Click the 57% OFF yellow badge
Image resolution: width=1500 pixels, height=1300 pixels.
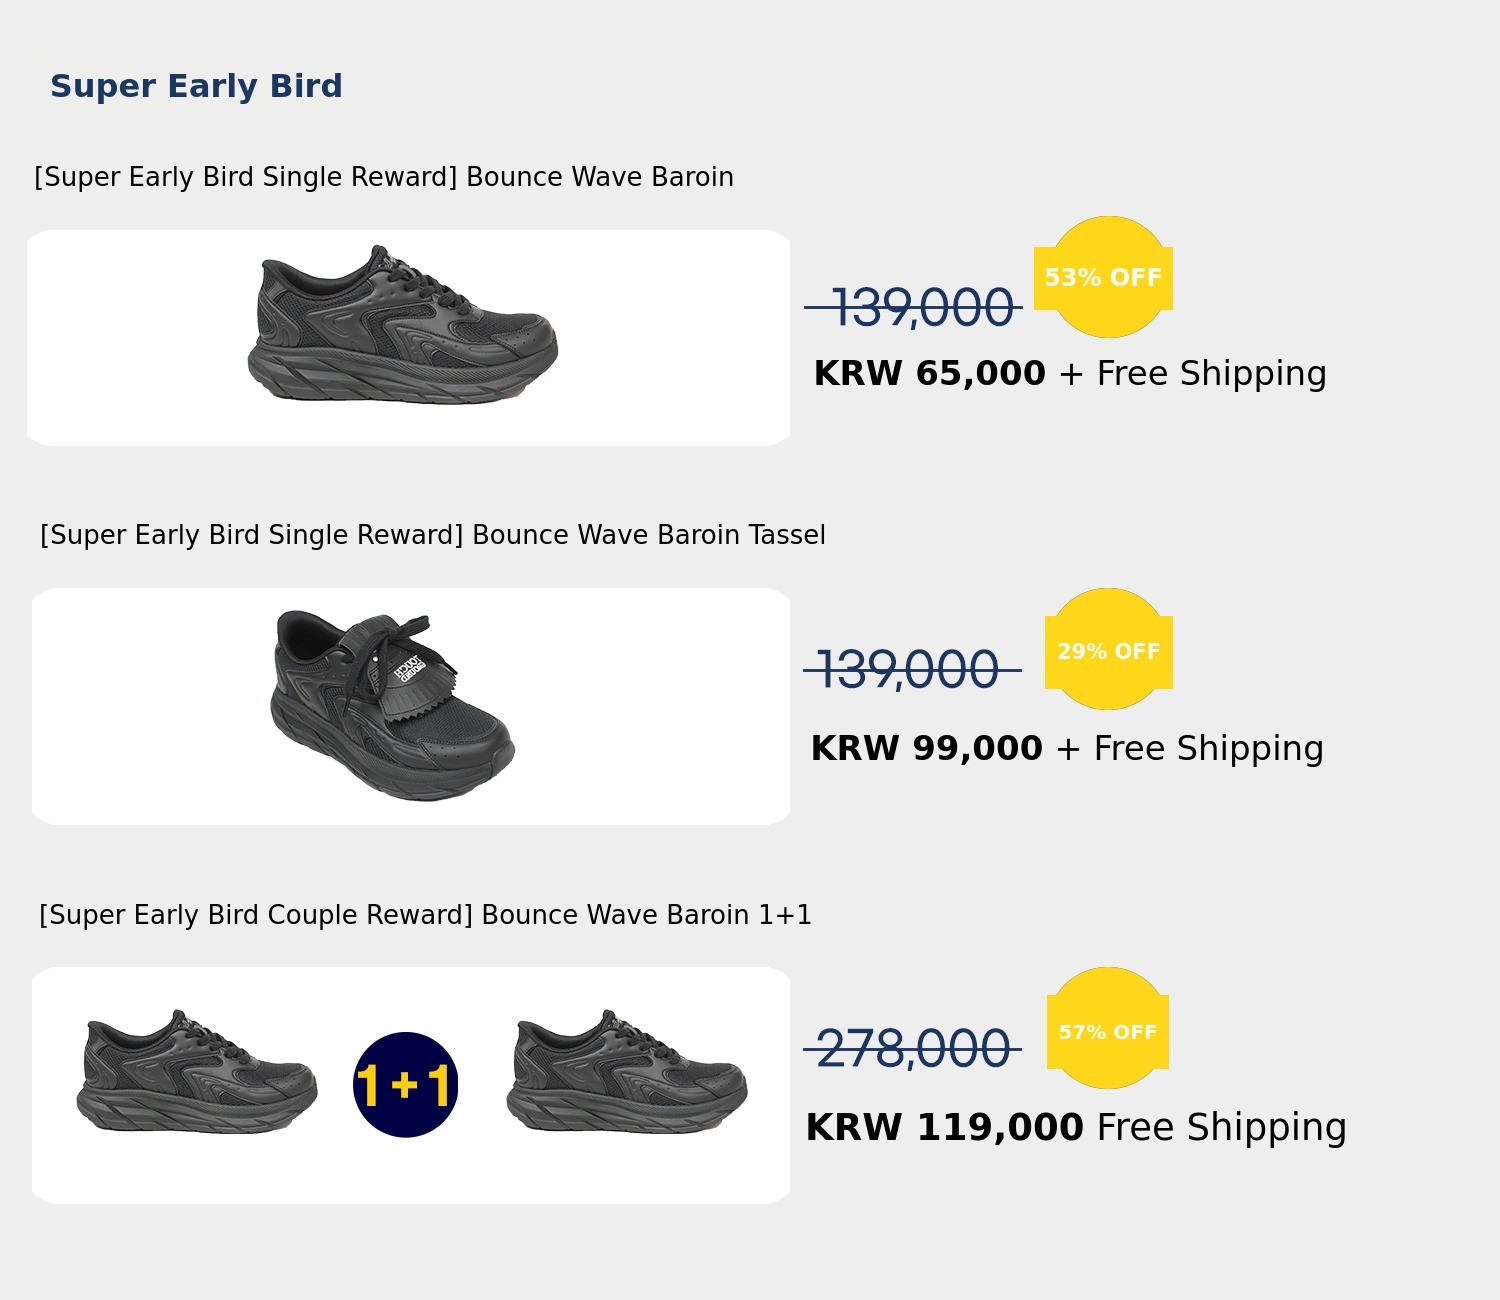[1107, 1031]
